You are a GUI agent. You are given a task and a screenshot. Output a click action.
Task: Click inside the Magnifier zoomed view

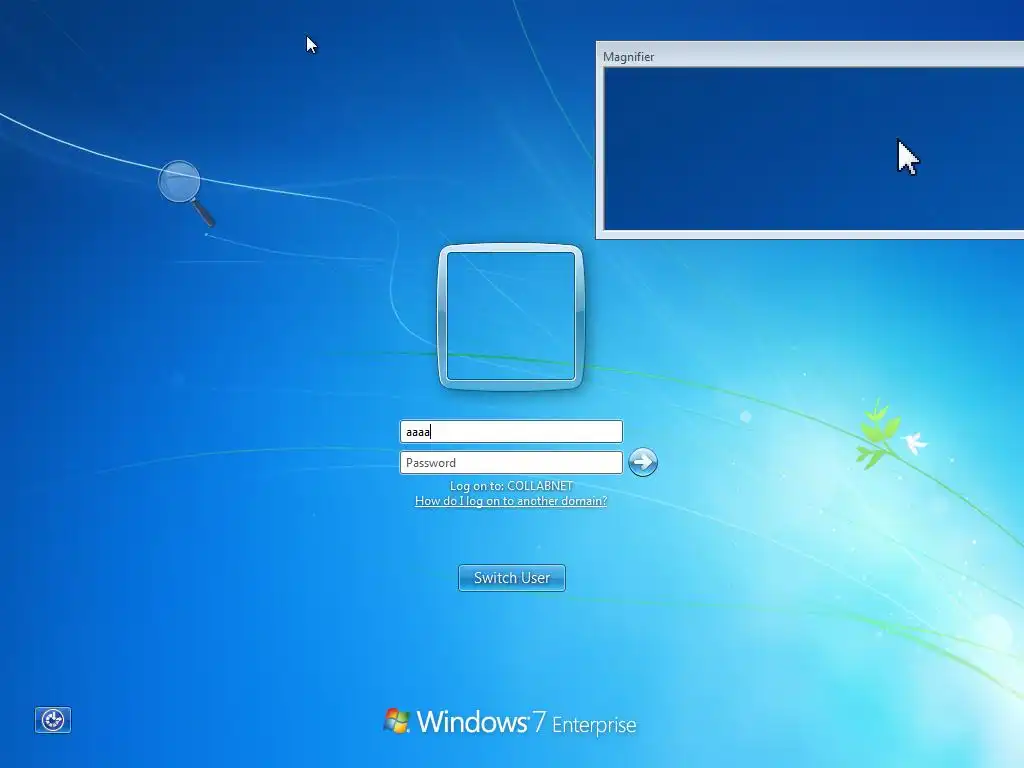pyautogui.click(x=814, y=149)
